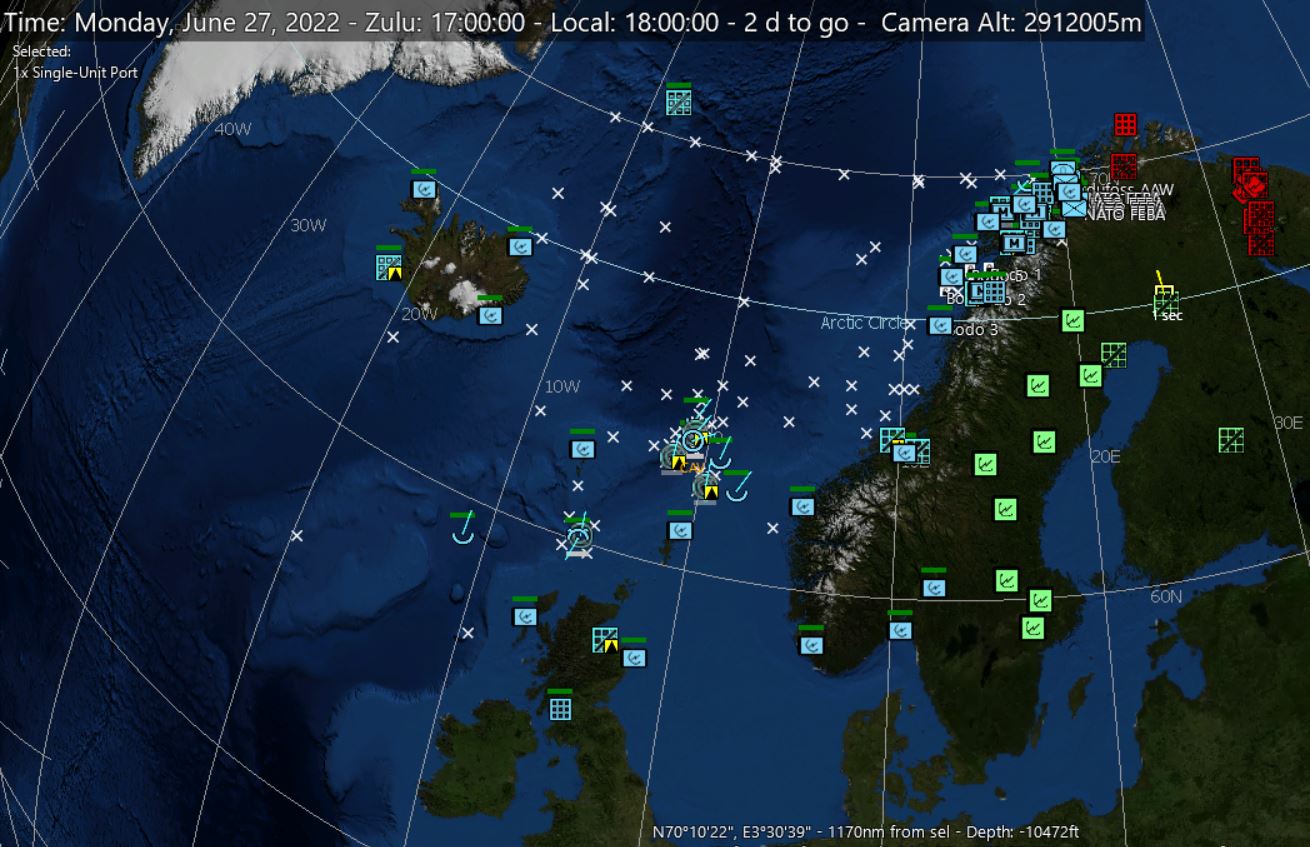This screenshot has width=1310, height=847.
Task: Click the "40W" longitude label
Action: click(x=233, y=129)
